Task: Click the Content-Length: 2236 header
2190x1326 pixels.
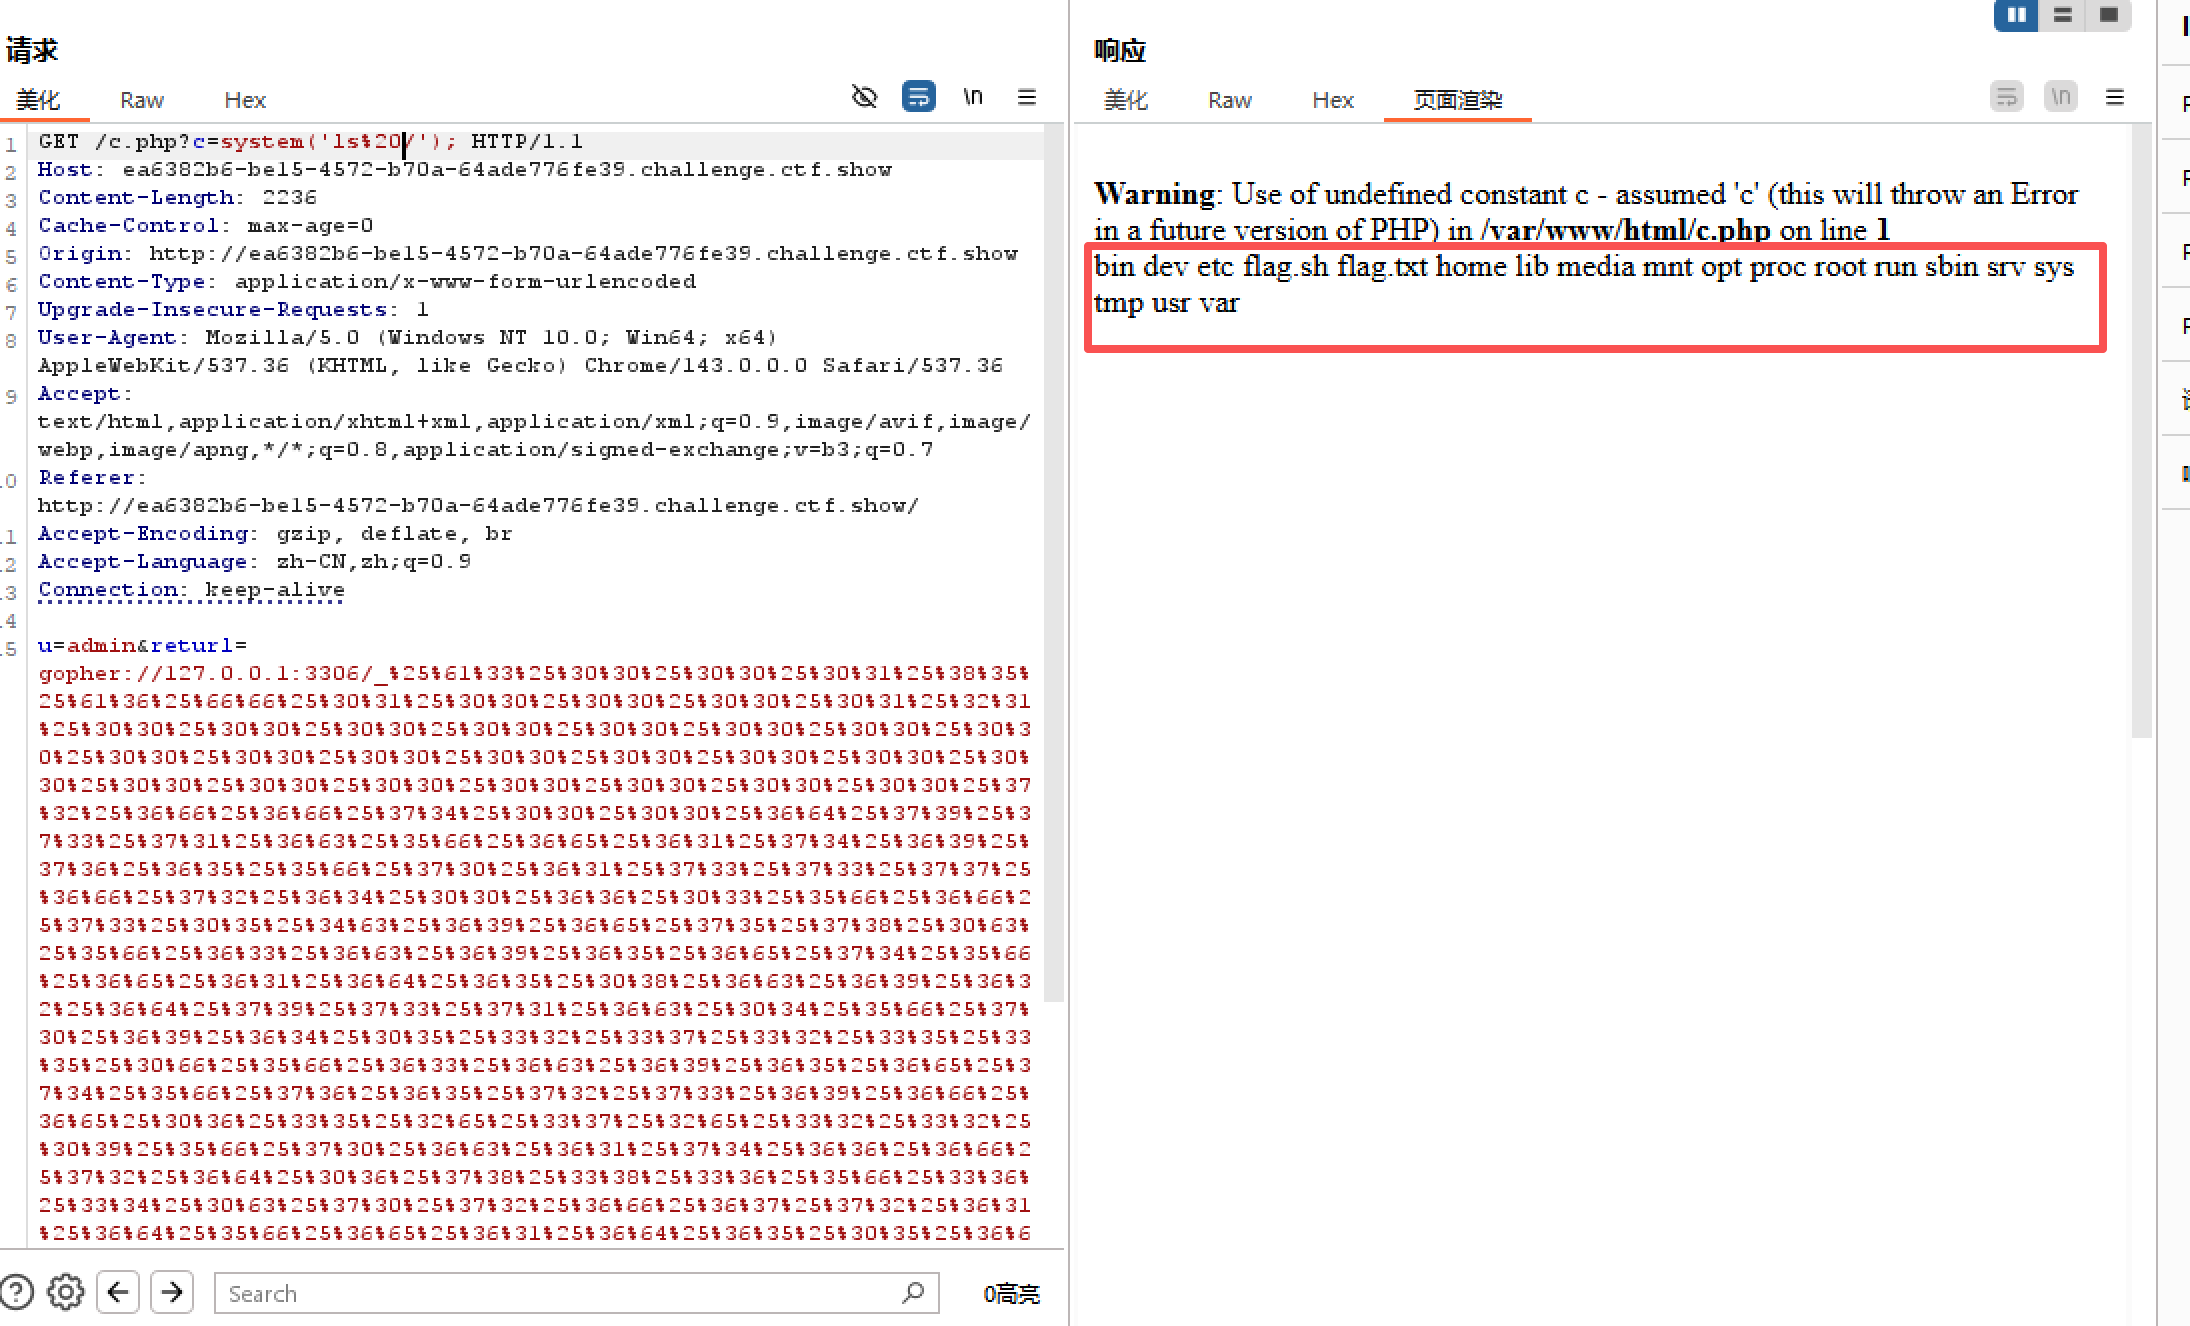Action: [x=177, y=198]
